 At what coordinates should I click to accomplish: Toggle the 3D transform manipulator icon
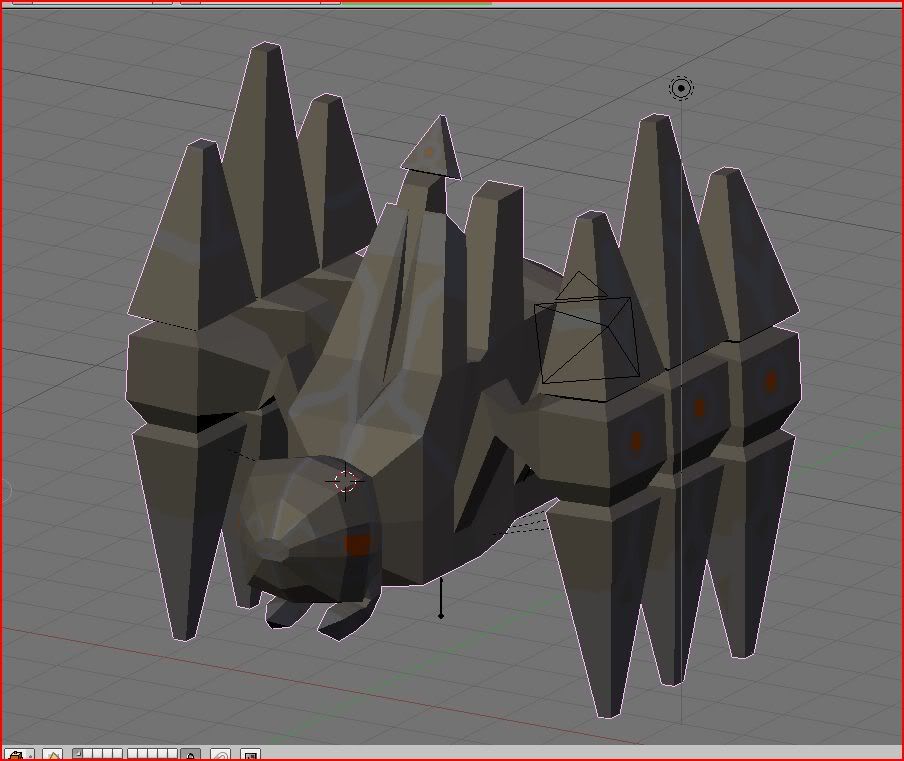[x=53, y=755]
